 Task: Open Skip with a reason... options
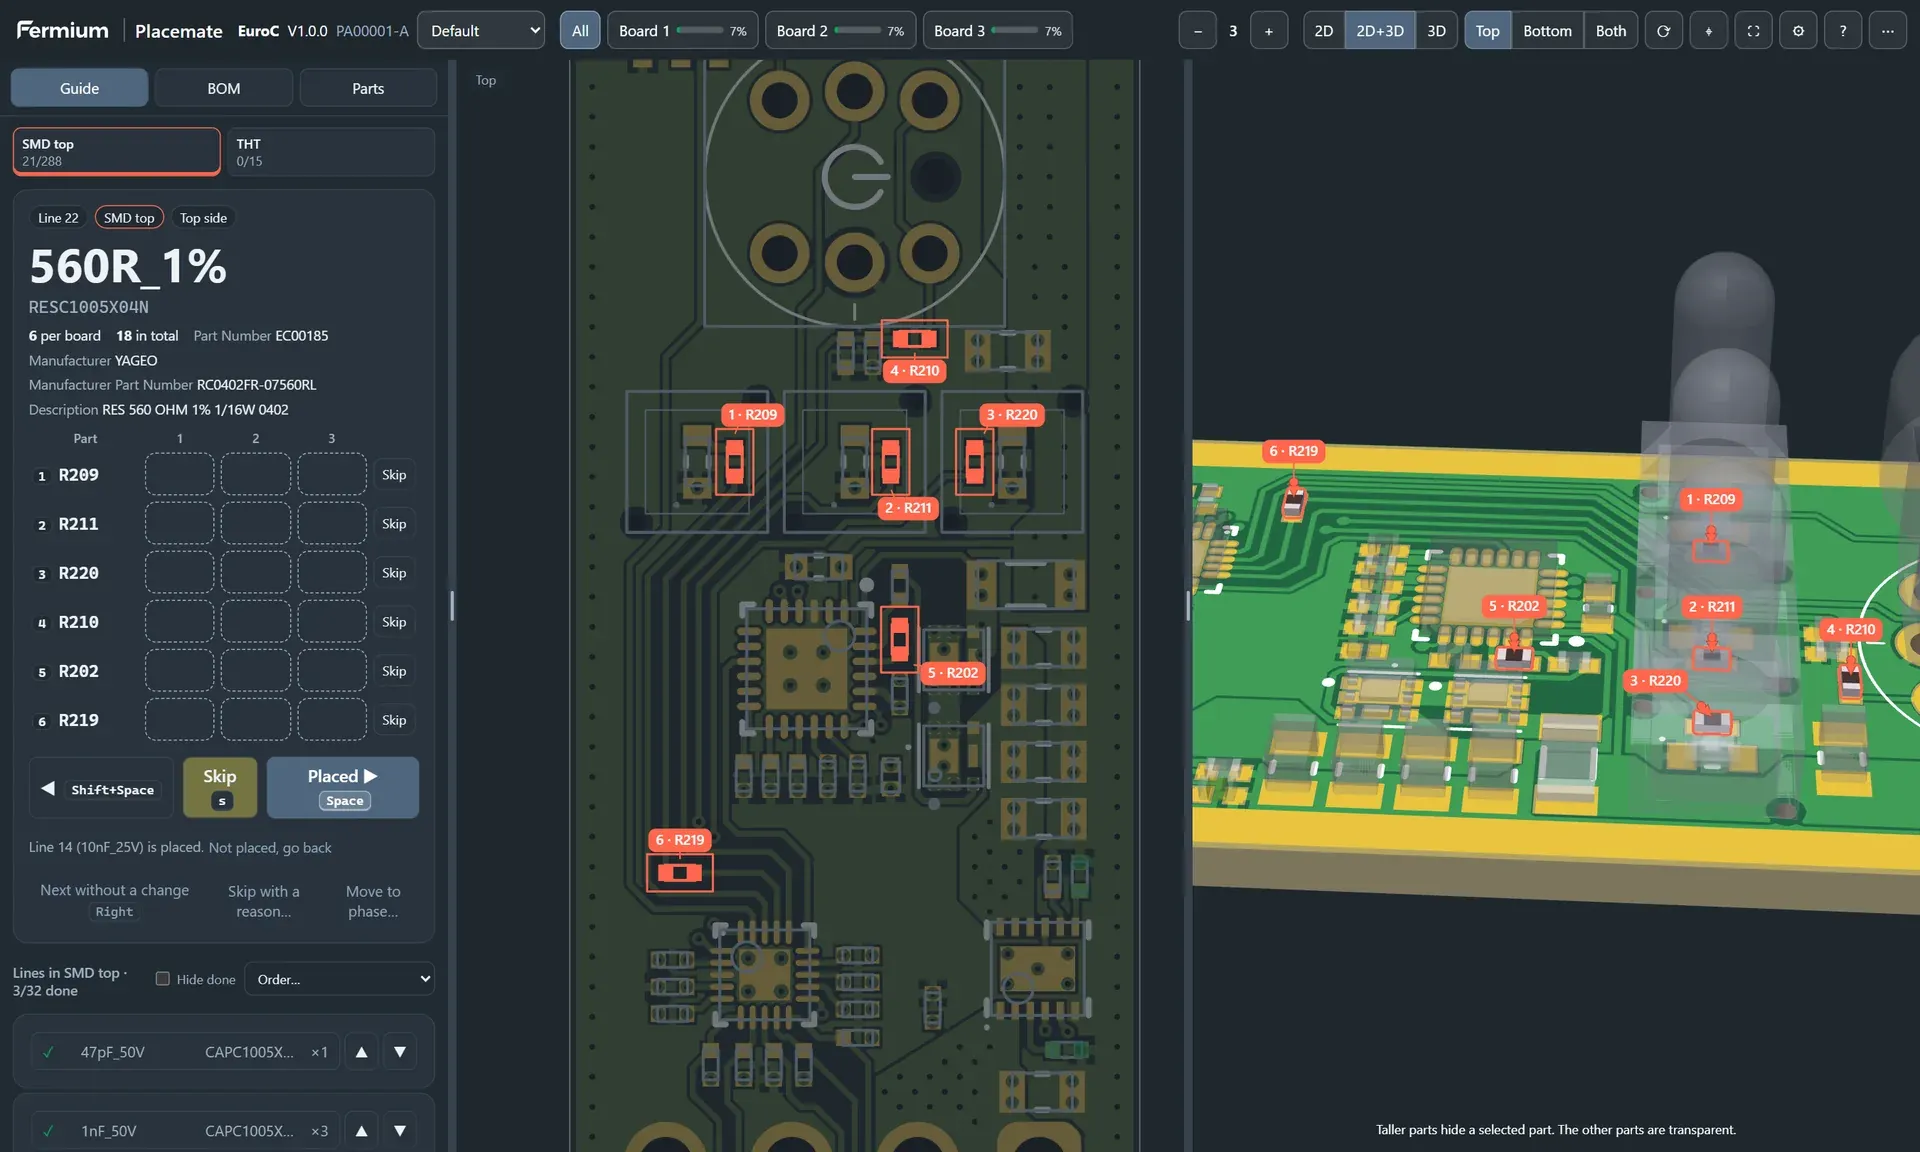264,901
